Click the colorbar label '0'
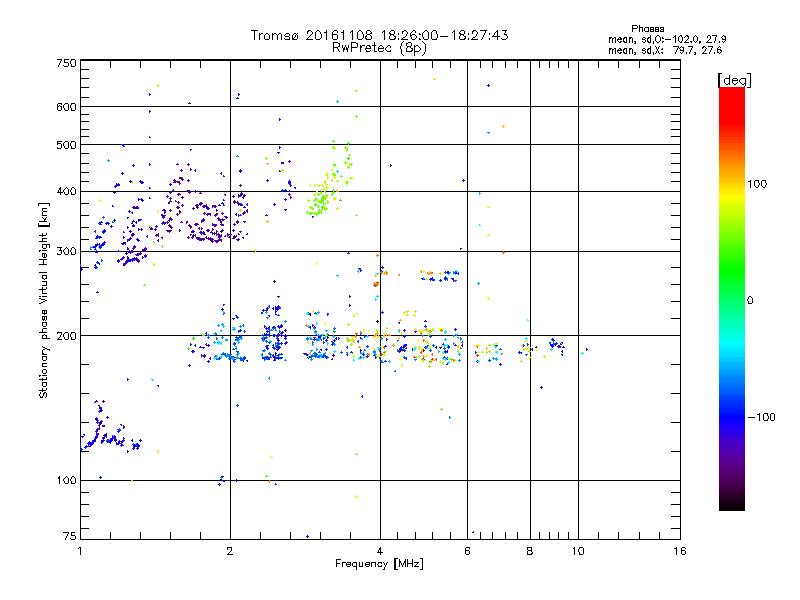Screen dimensions: 800x600 750,301
